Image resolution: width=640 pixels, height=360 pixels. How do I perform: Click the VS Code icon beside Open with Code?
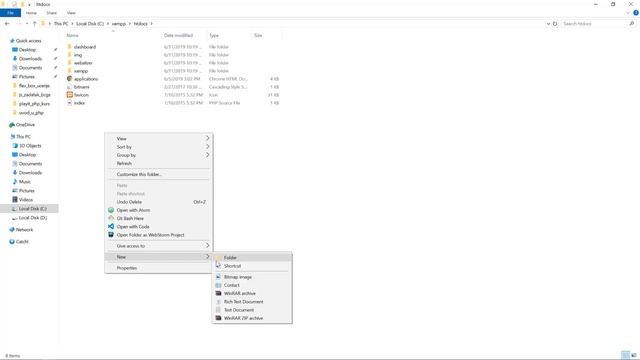(111, 226)
